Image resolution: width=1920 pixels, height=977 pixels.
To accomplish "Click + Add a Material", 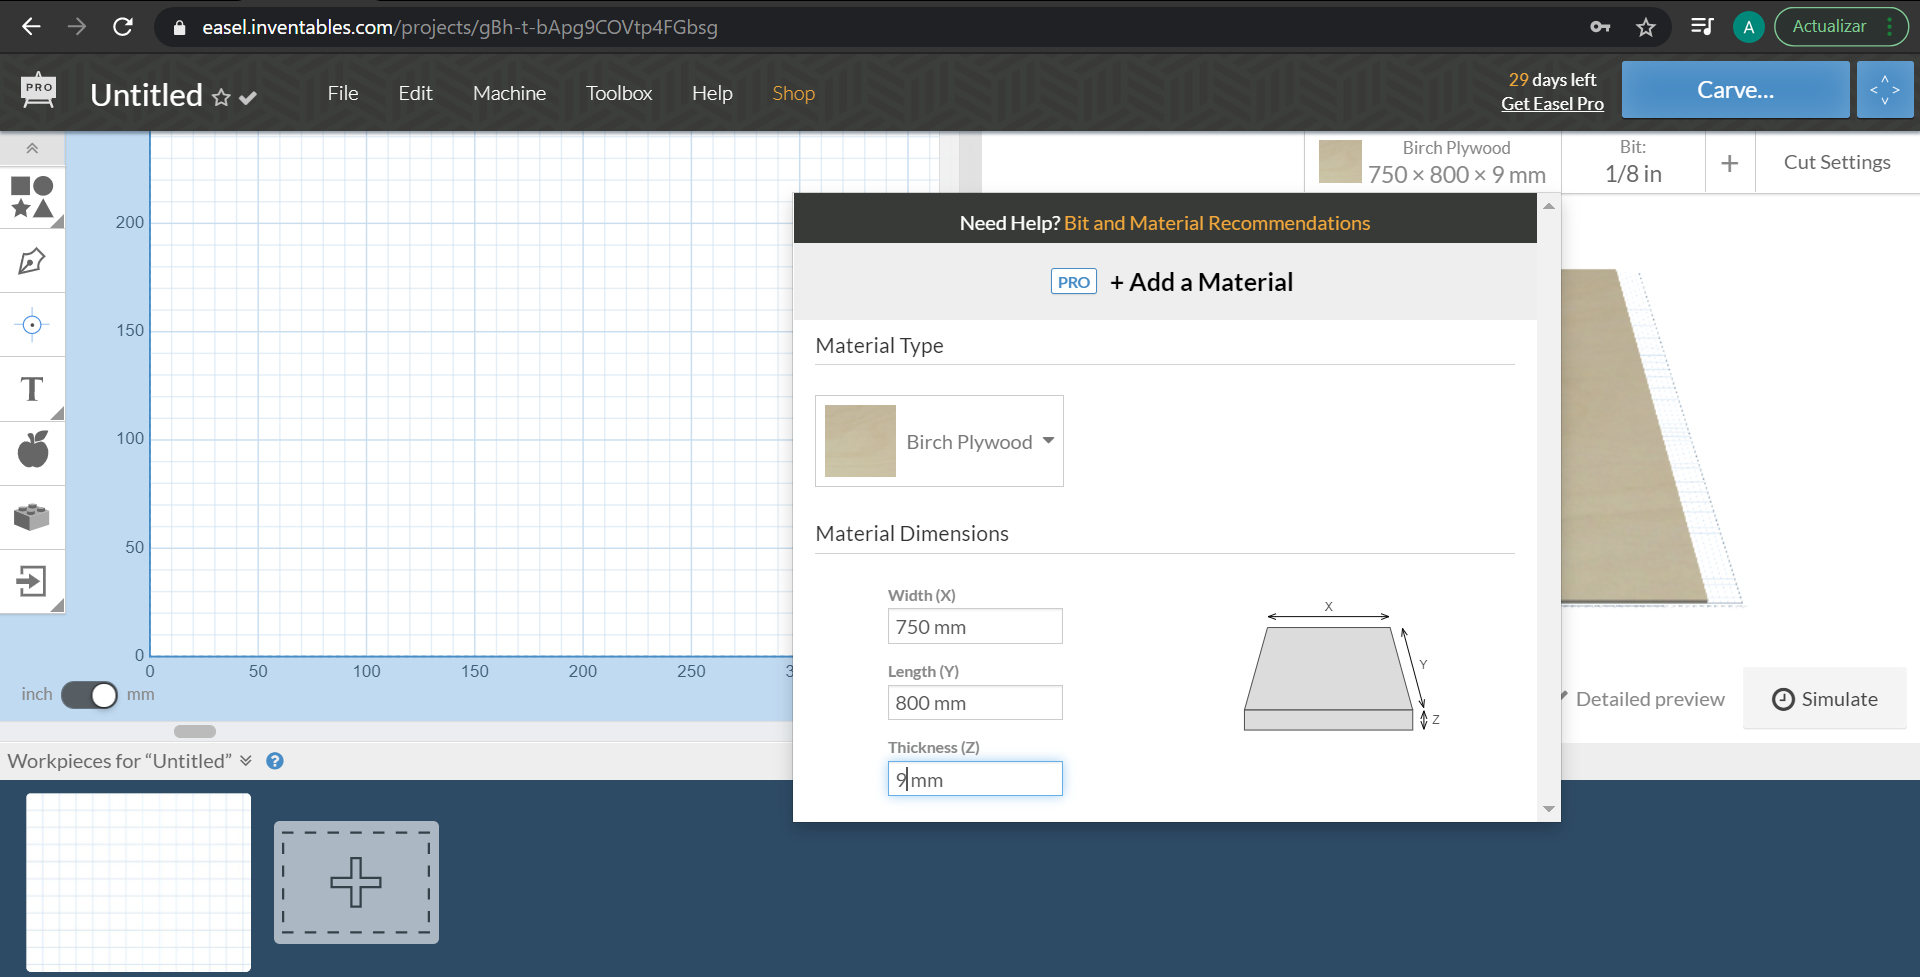I will click(x=1201, y=282).
